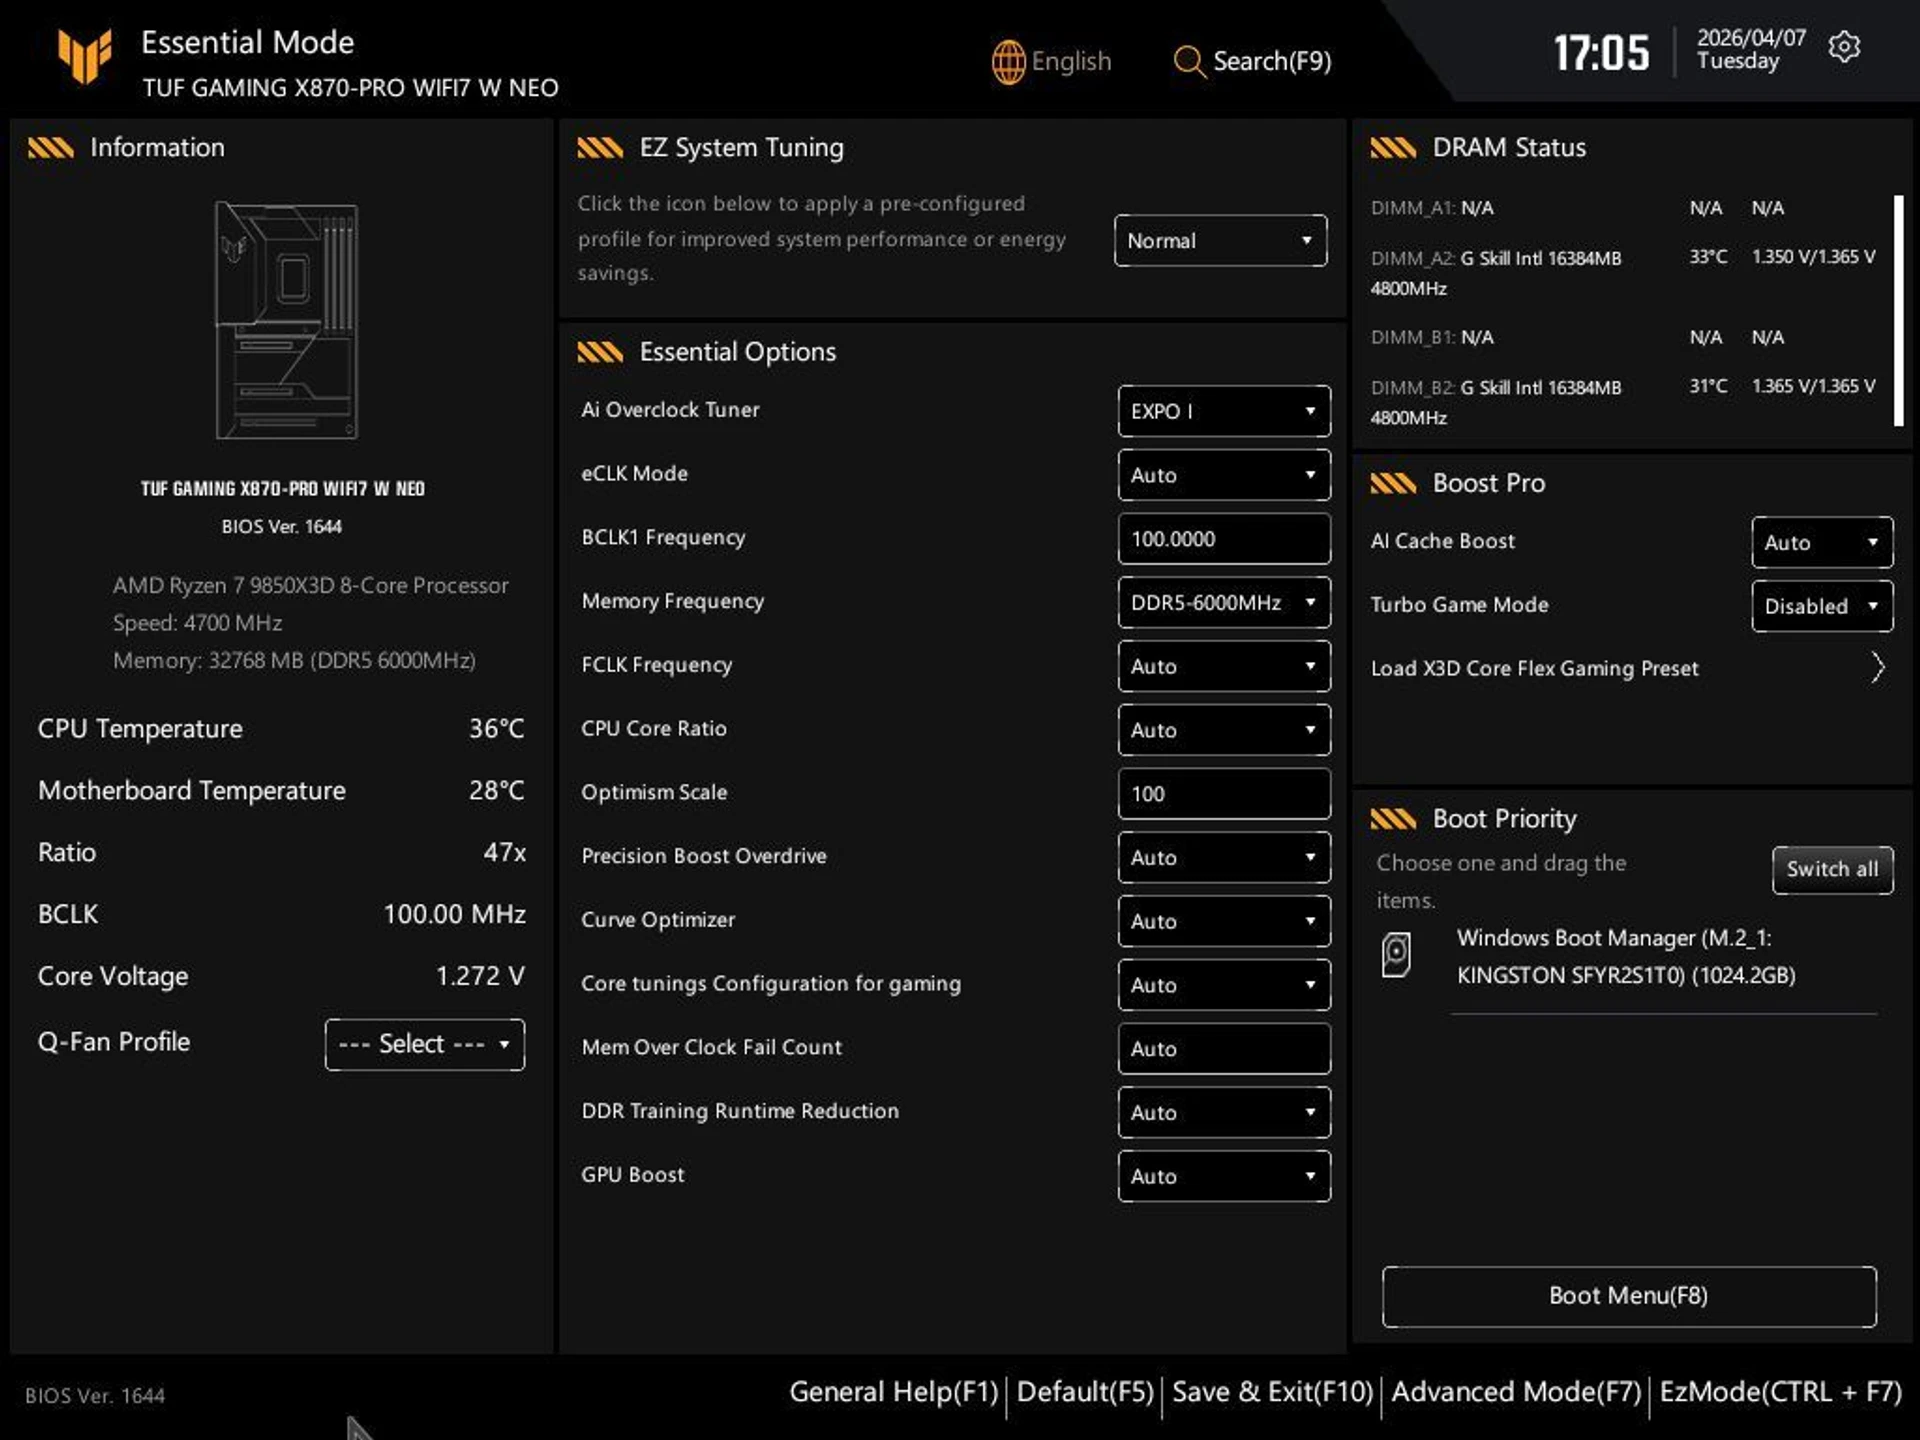The height and width of the screenshot is (1440, 1920).
Task: Click the BCLK1 Frequency input field
Action: pos(1224,539)
